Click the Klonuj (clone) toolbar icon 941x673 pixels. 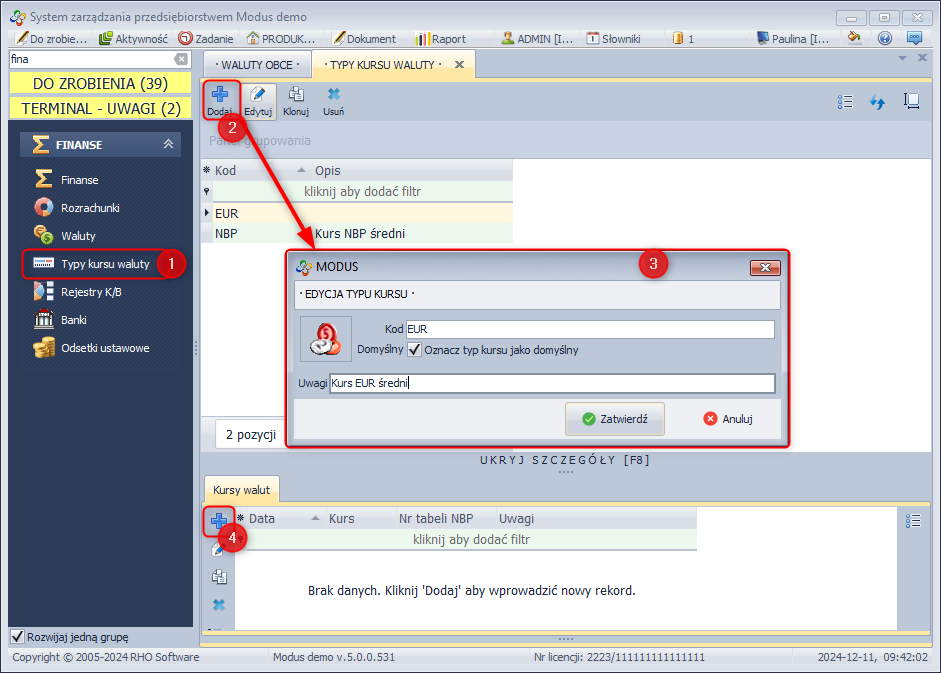[296, 99]
